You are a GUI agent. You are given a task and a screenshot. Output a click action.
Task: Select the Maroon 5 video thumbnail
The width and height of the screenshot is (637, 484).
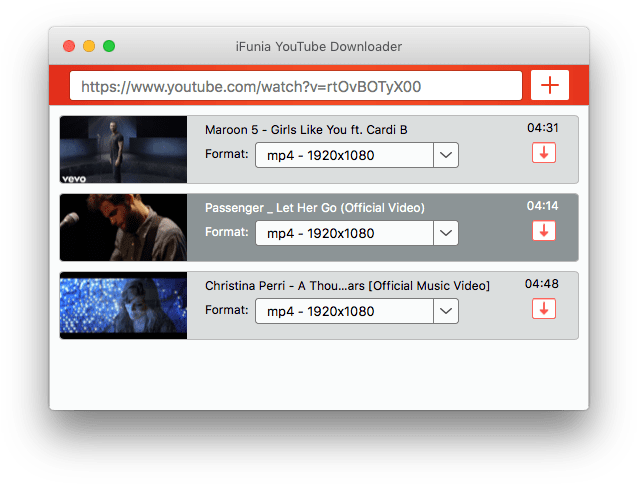pos(123,150)
